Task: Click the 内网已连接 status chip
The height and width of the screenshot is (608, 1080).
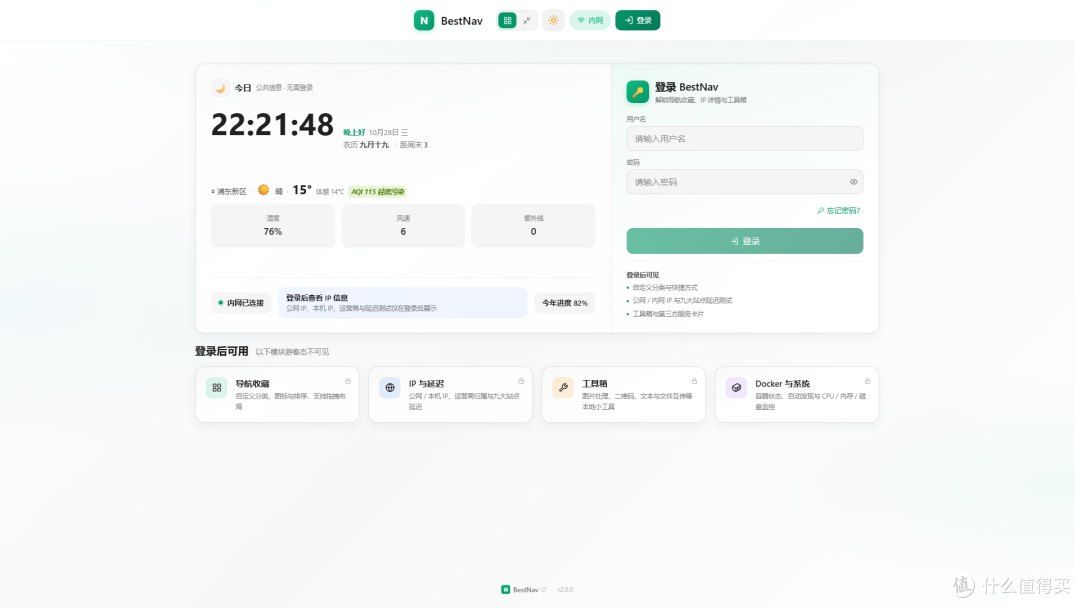Action: pyautogui.click(x=241, y=303)
